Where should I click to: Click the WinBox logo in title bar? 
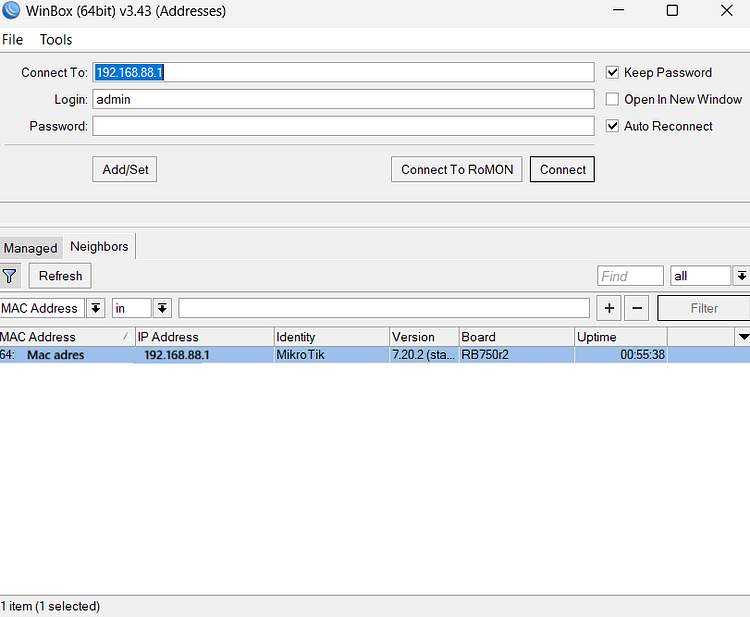[11, 10]
